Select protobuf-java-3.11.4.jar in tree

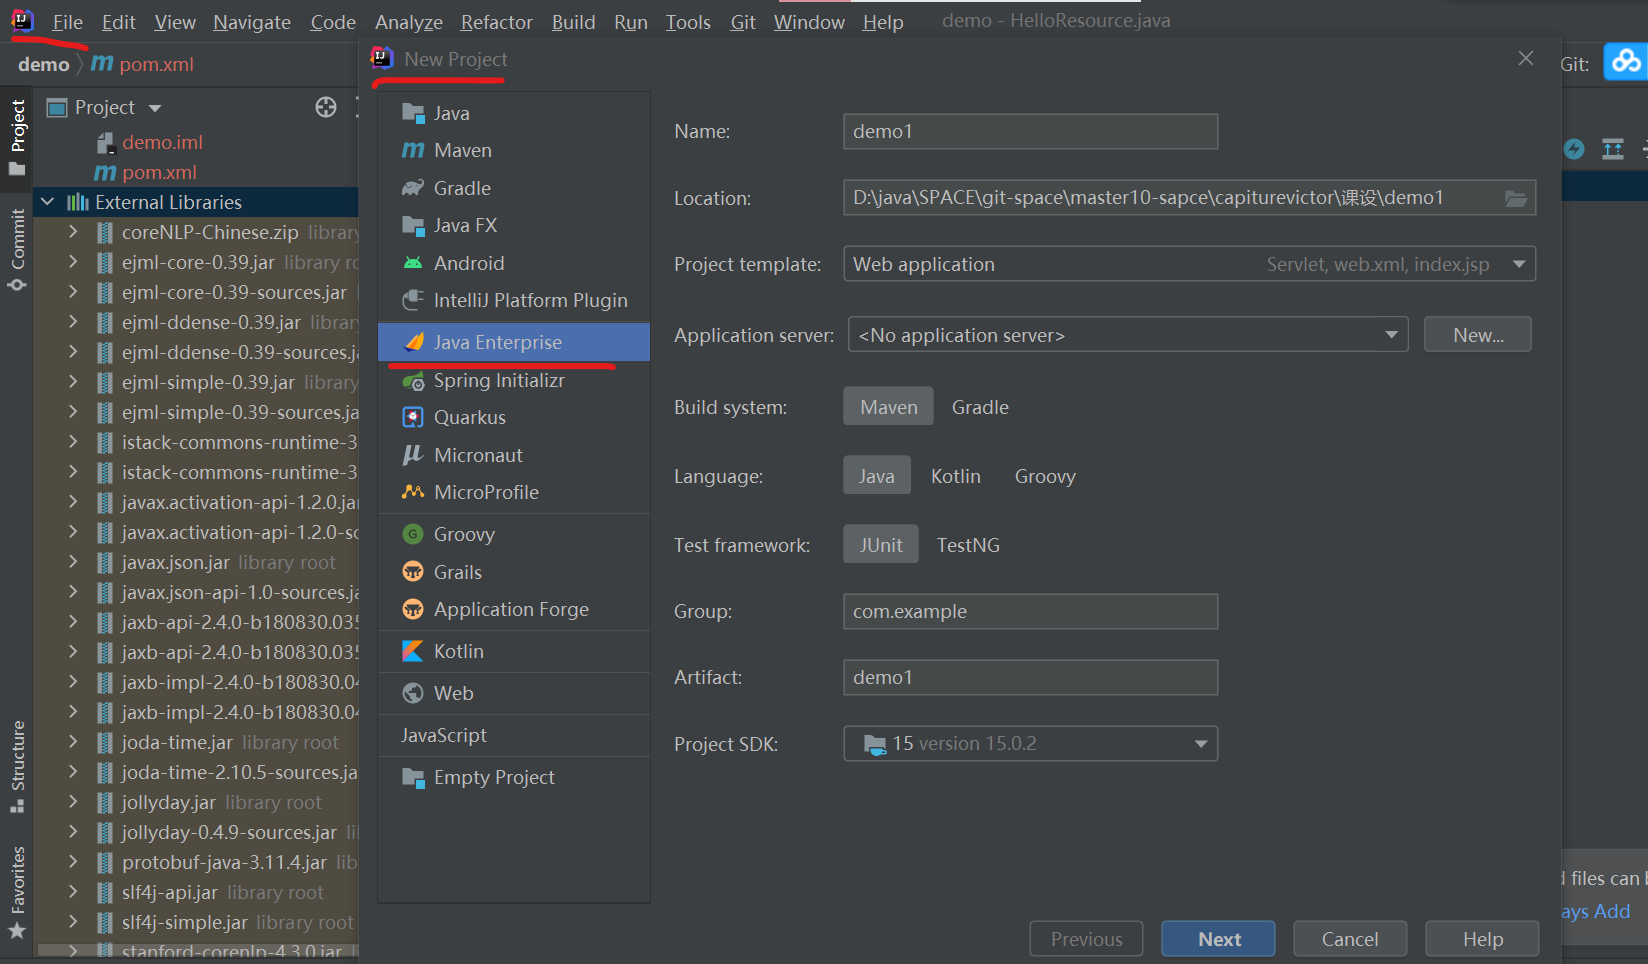[224, 862]
